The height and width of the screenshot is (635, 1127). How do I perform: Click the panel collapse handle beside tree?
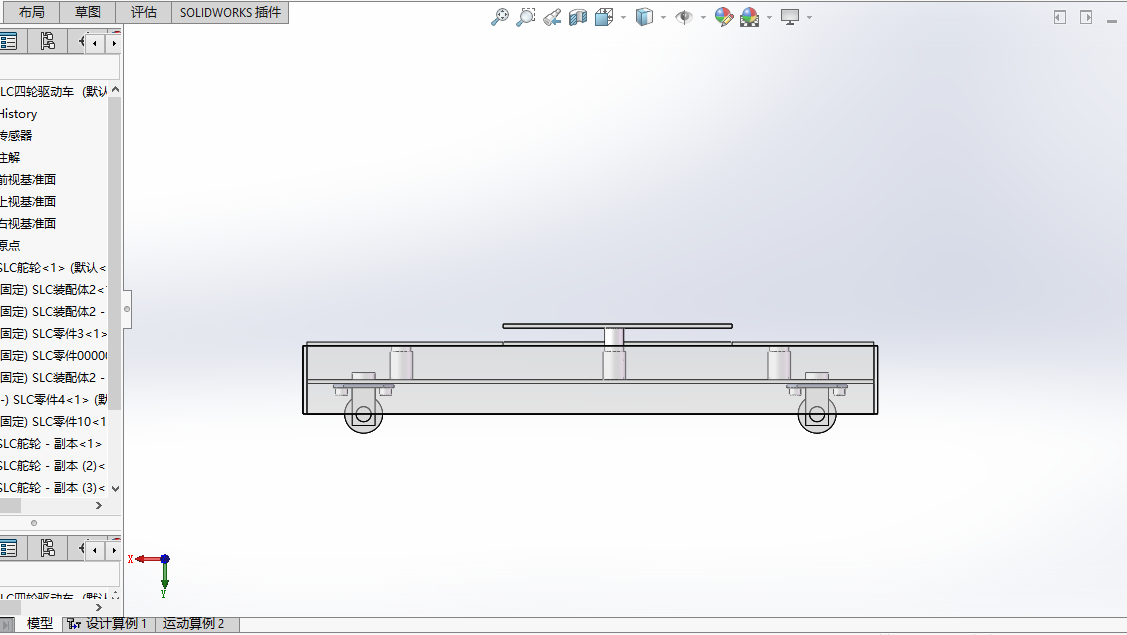[x=127, y=309]
